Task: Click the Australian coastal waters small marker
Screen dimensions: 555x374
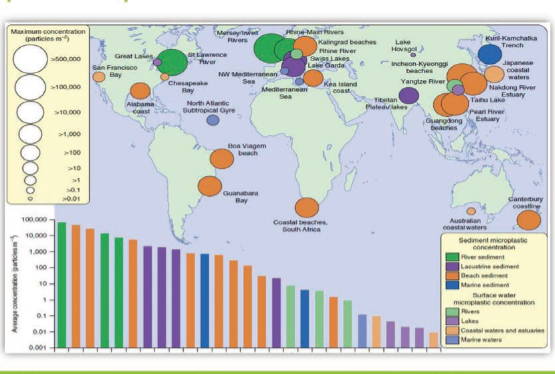Action: [x=471, y=211]
